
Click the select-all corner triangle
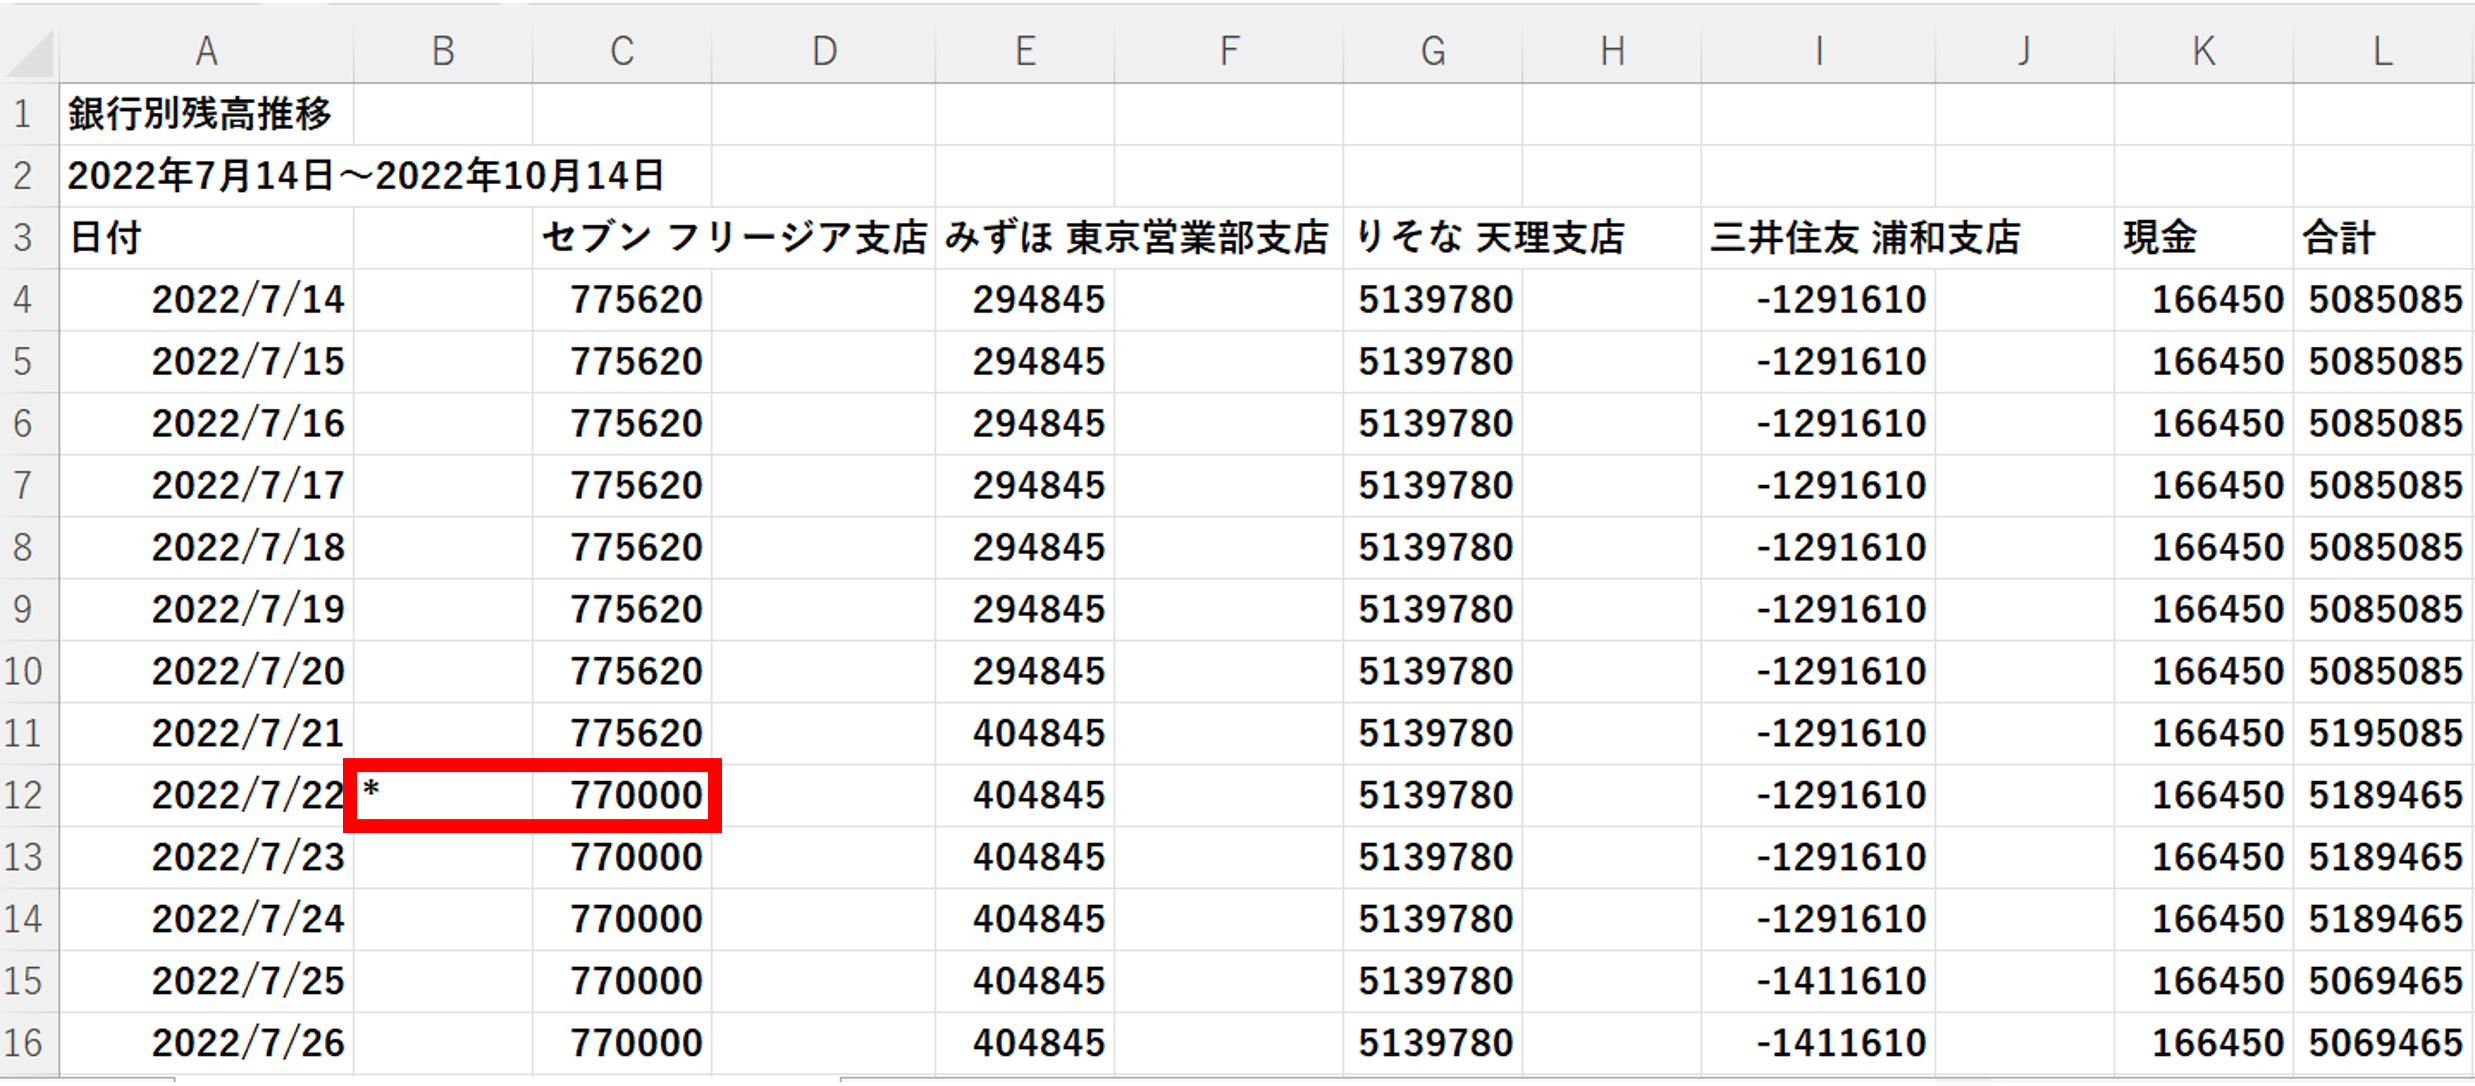click(x=30, y=53)
